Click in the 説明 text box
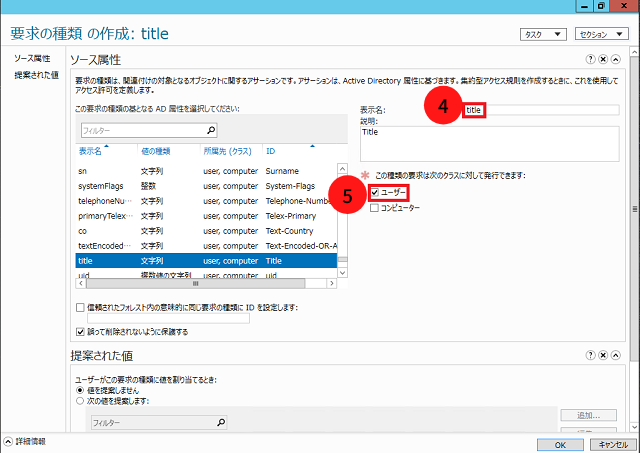The height and width of the screenshot is (453, 640). (489, 141)
